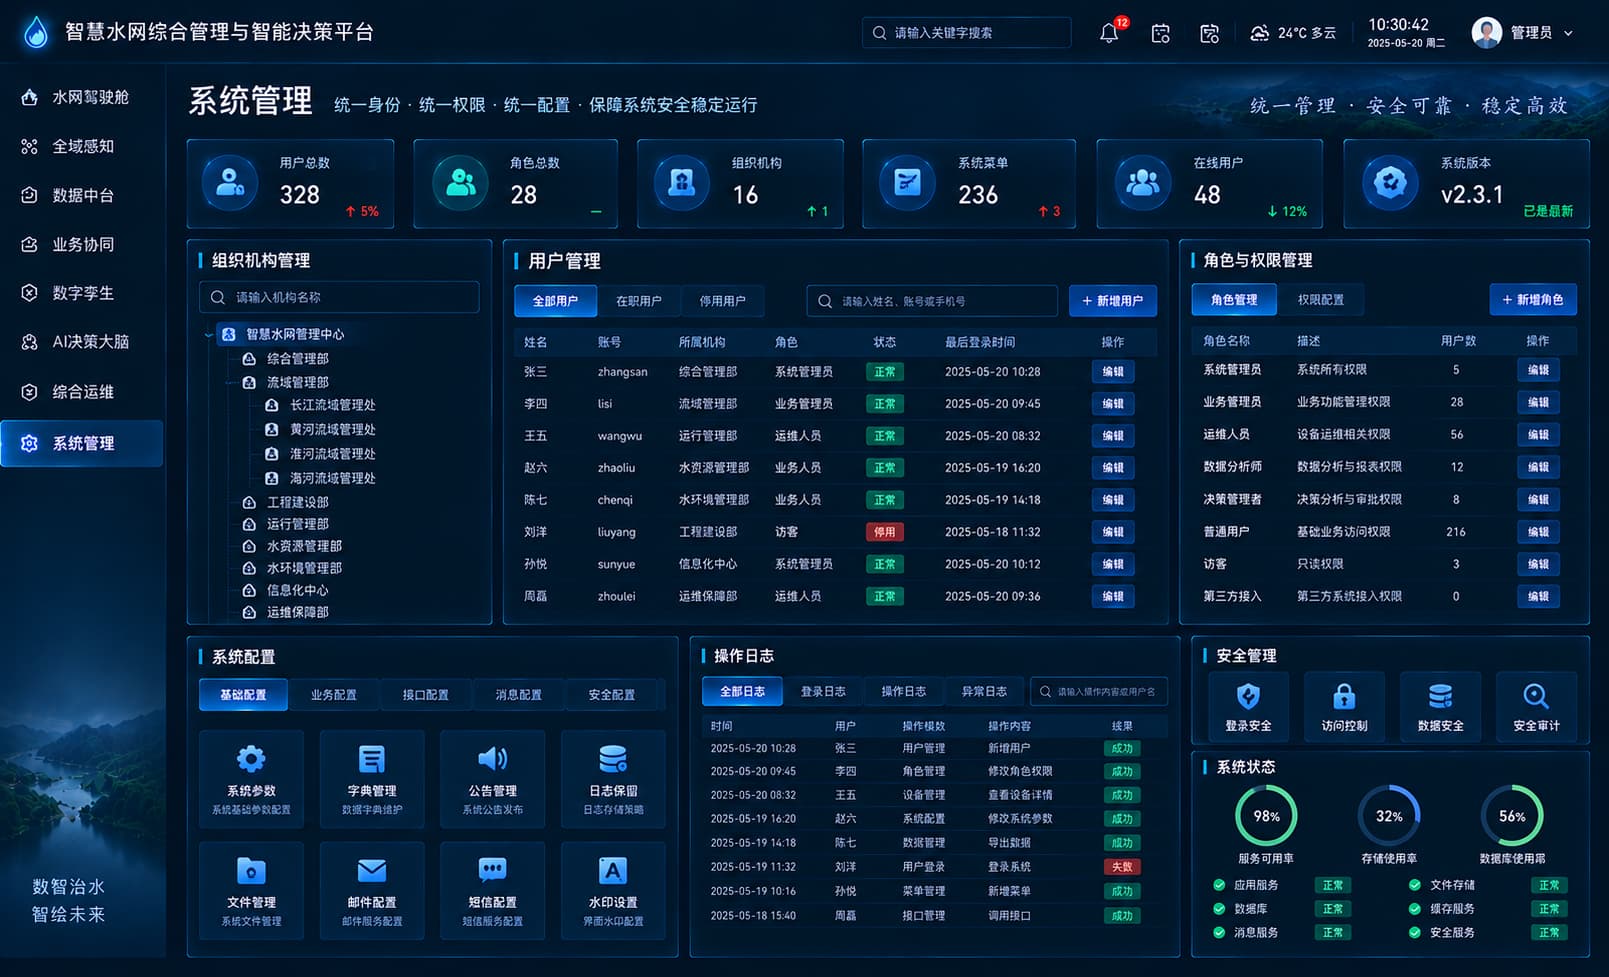Viewport: 1609px width, 977px height.
Task: Click the 新增角色 button
Action: click(x=1533, y=300)
